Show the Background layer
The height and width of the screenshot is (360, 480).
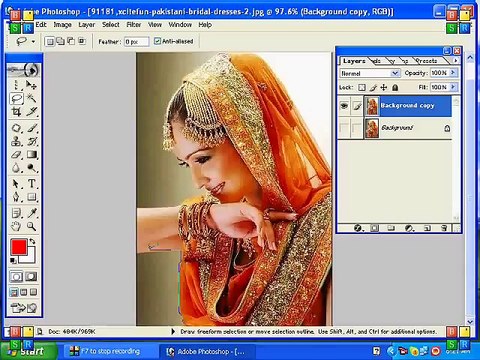[344, 128]
